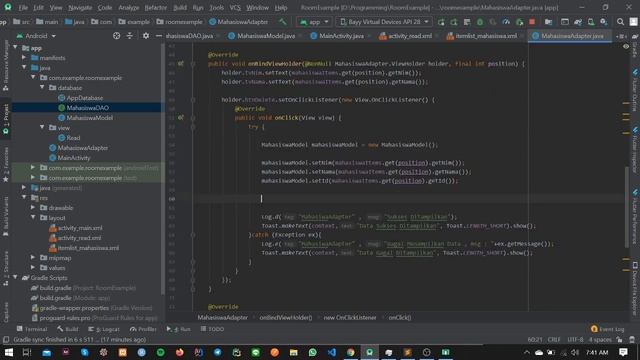Open Build tool window

tap(68, 329)
